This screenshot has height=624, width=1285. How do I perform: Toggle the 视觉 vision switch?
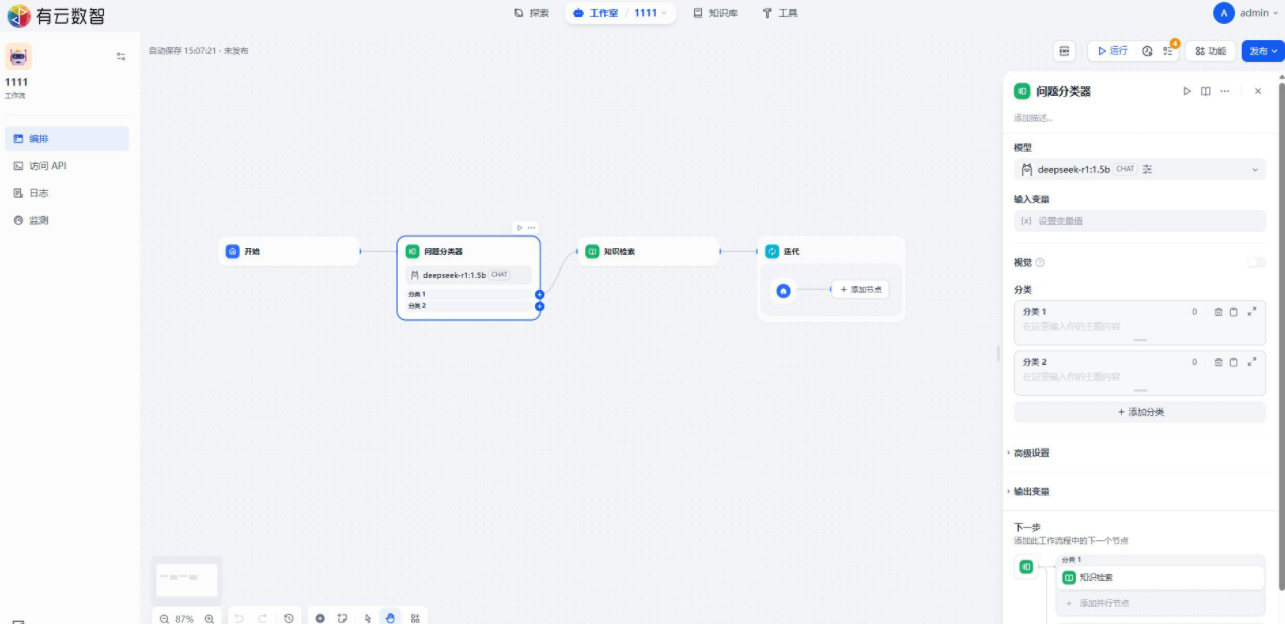tap(1255, 262)
